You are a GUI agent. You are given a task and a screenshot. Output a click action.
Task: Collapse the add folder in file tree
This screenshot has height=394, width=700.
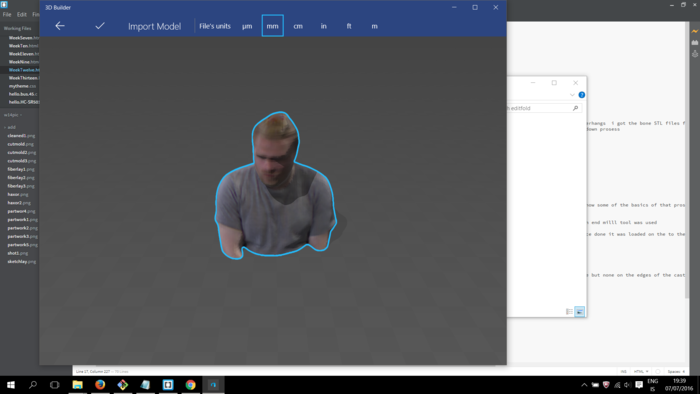coord(10,127)
